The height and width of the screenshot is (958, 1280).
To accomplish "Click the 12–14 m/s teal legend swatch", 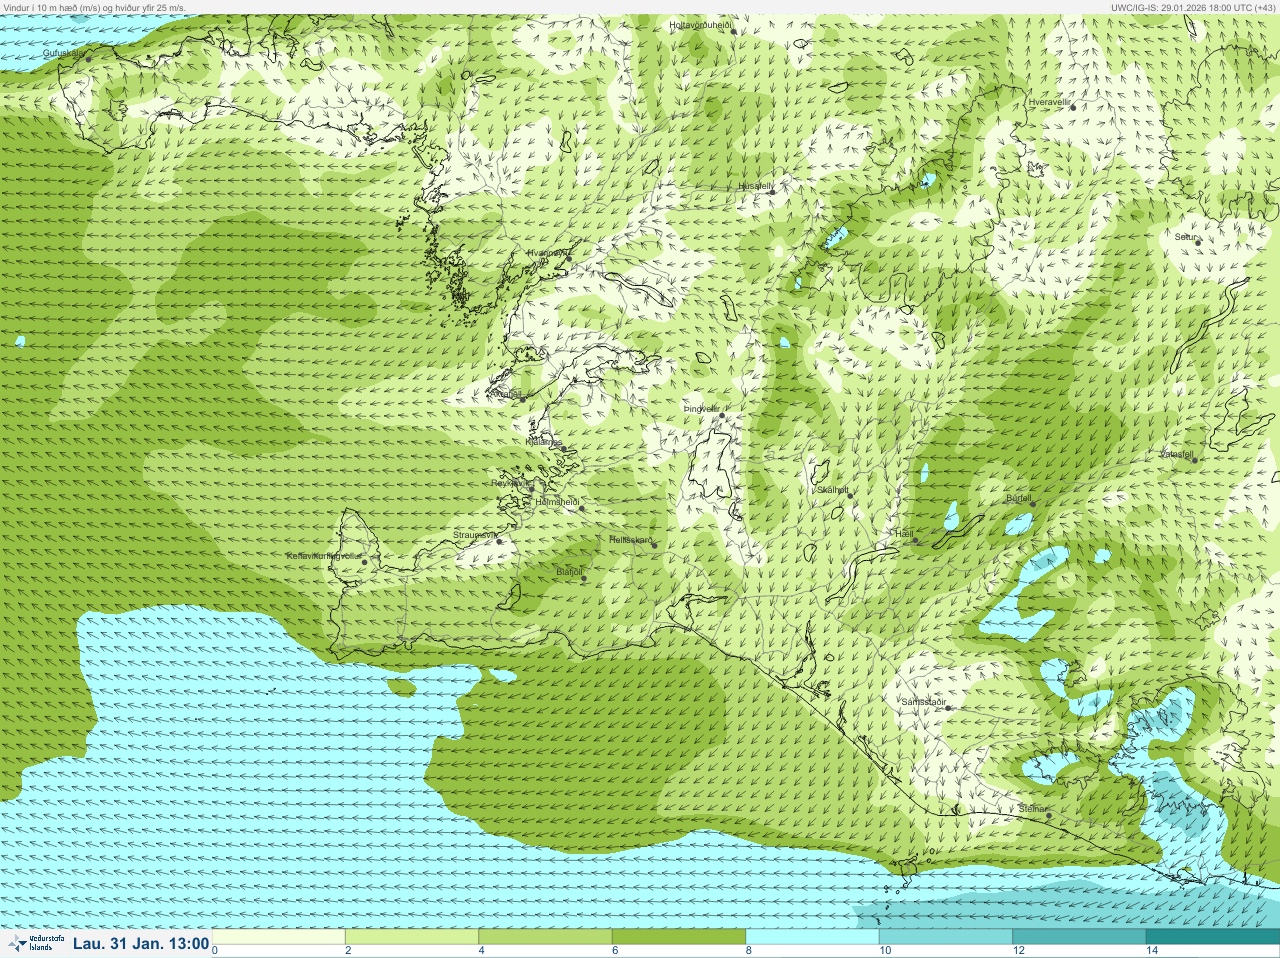I will 1079,937.
